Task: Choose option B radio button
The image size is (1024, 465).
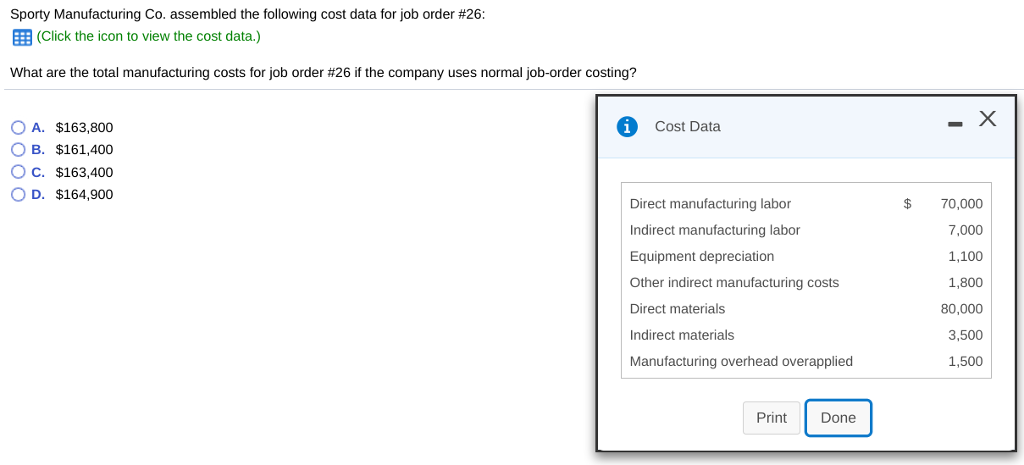Action: pyautogui.click(x=18, y=150)
